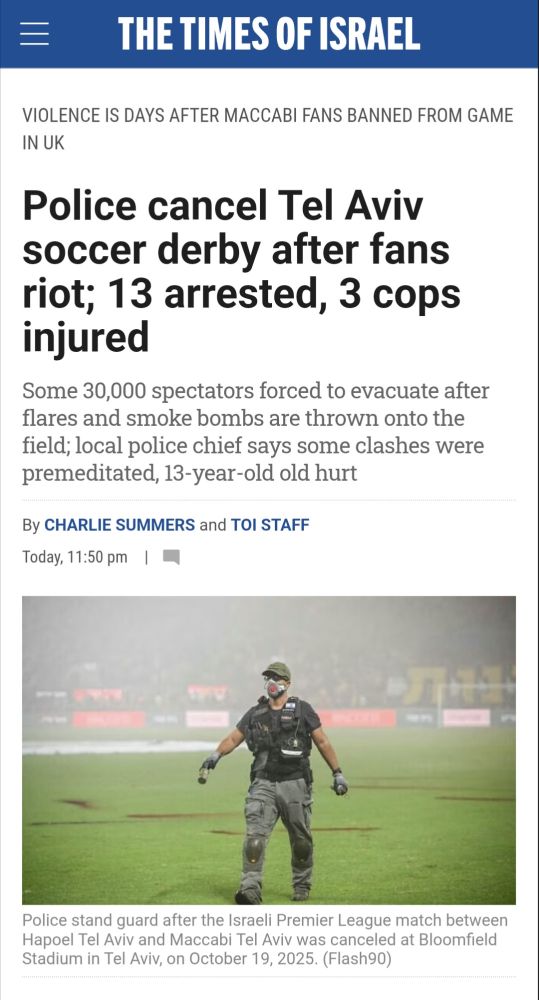Screen dimensions: 539x1000
Task: Click the 'Today, 11:50 pm' timestamp
Action: (x=75, y=557)
